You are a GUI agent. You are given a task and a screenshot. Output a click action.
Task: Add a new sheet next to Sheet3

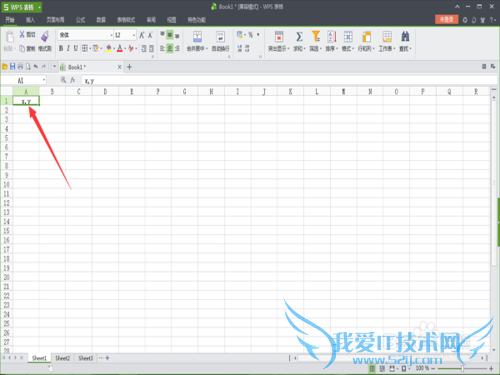point(107,358)
